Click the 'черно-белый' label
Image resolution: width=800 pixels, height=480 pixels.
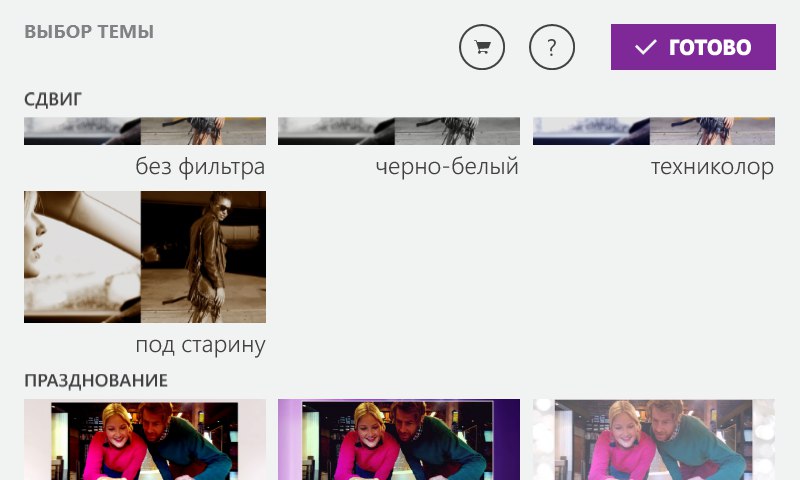[447, 167]
